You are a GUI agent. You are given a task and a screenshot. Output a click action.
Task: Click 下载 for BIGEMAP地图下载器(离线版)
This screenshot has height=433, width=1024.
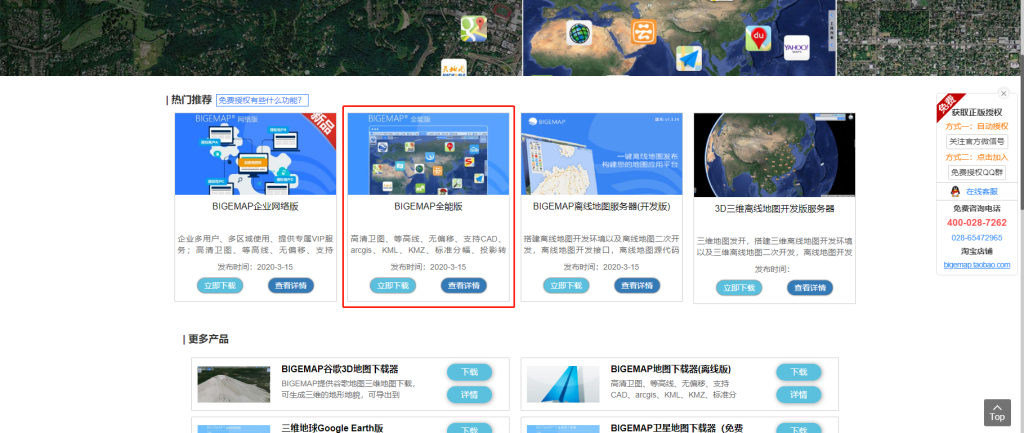(799, 372)
